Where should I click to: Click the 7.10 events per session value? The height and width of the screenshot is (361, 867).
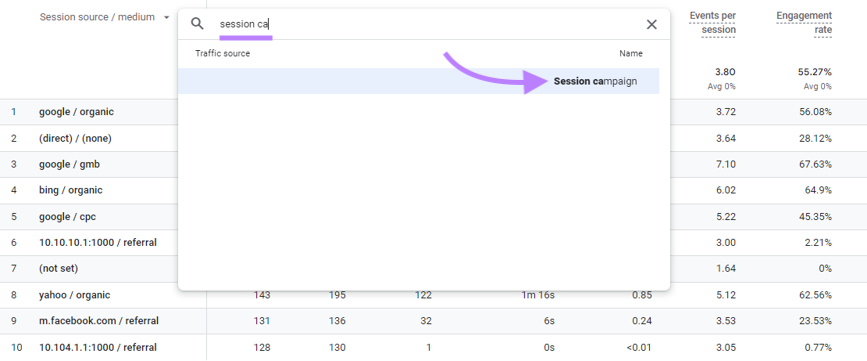[725, 164]
